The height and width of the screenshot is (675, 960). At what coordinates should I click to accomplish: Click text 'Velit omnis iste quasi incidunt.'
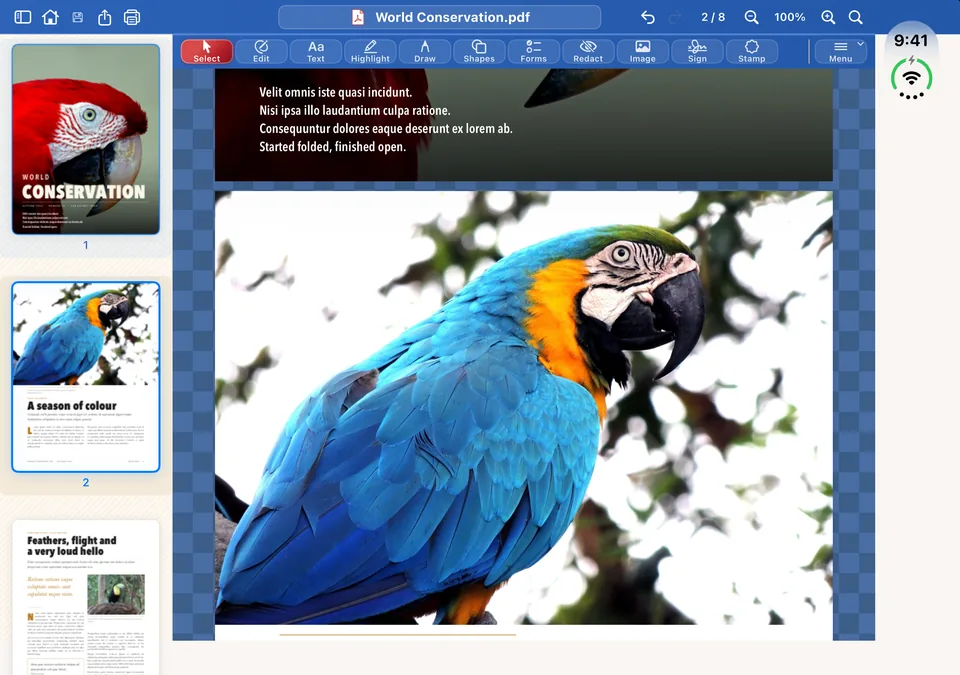[x=336, y=92]
